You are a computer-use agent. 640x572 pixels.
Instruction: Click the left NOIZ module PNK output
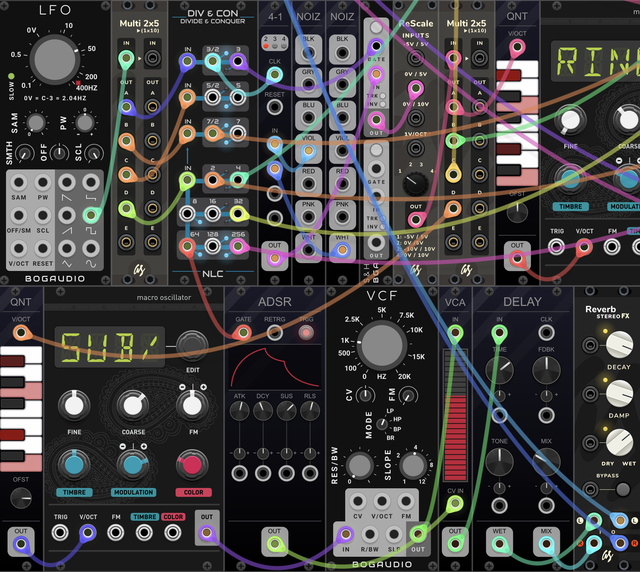[309, 217]
